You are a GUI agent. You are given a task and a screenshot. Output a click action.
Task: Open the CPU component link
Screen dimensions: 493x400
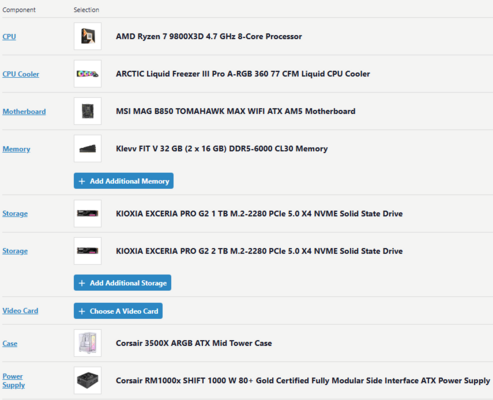9,37
